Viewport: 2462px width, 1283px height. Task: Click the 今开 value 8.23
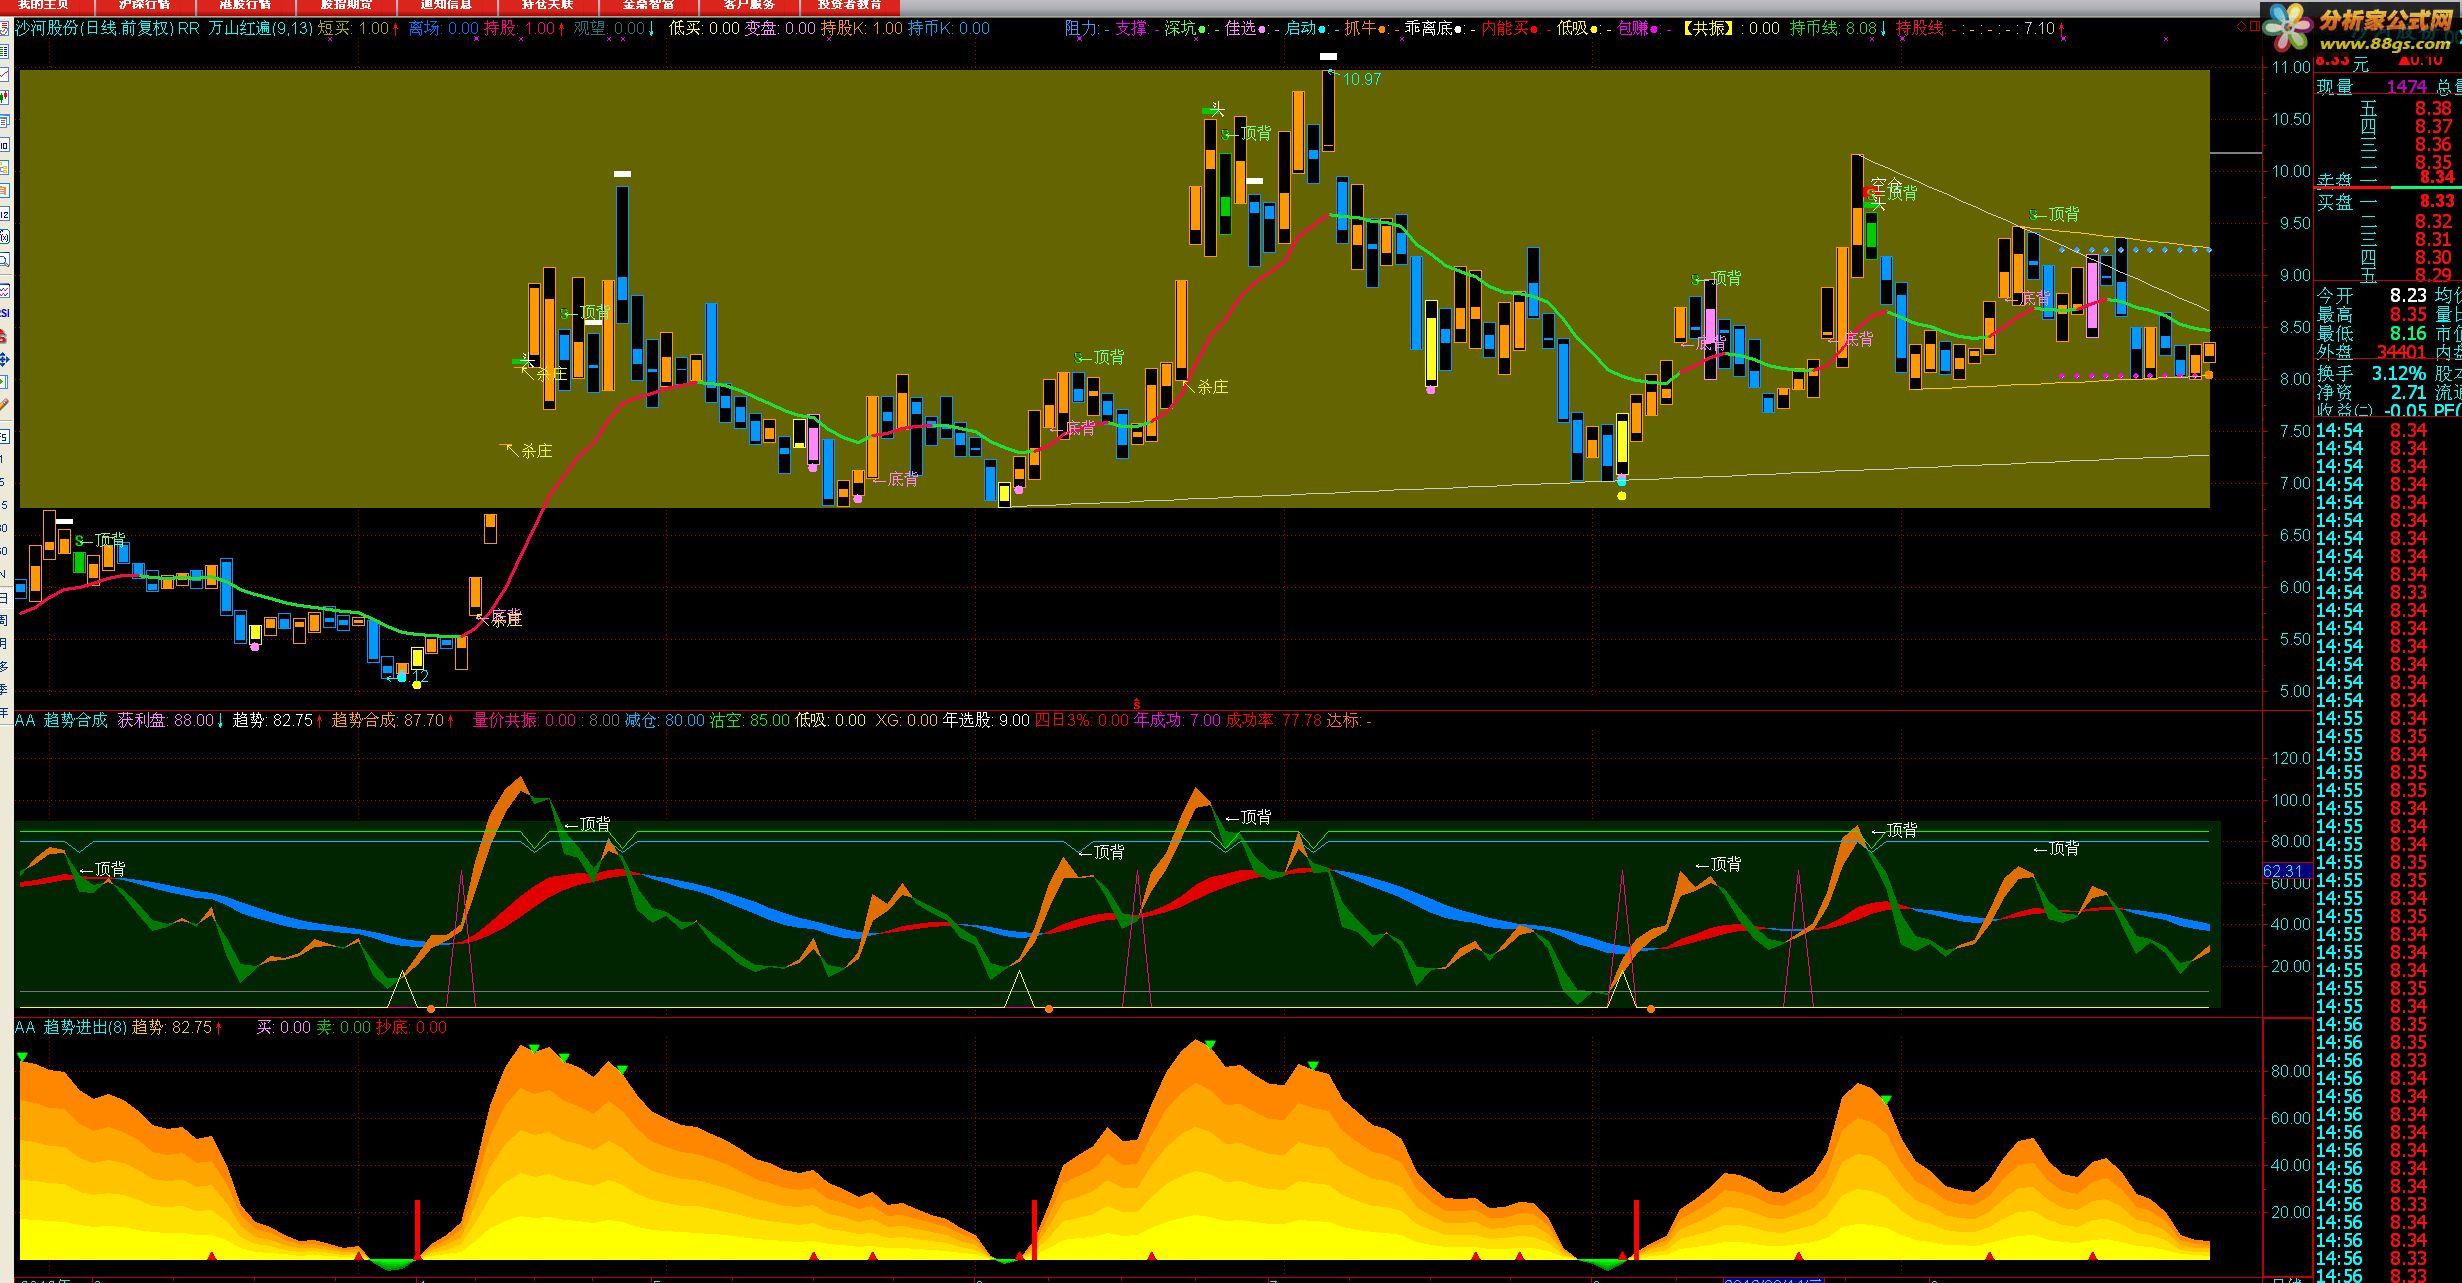tap(2408, 296)
